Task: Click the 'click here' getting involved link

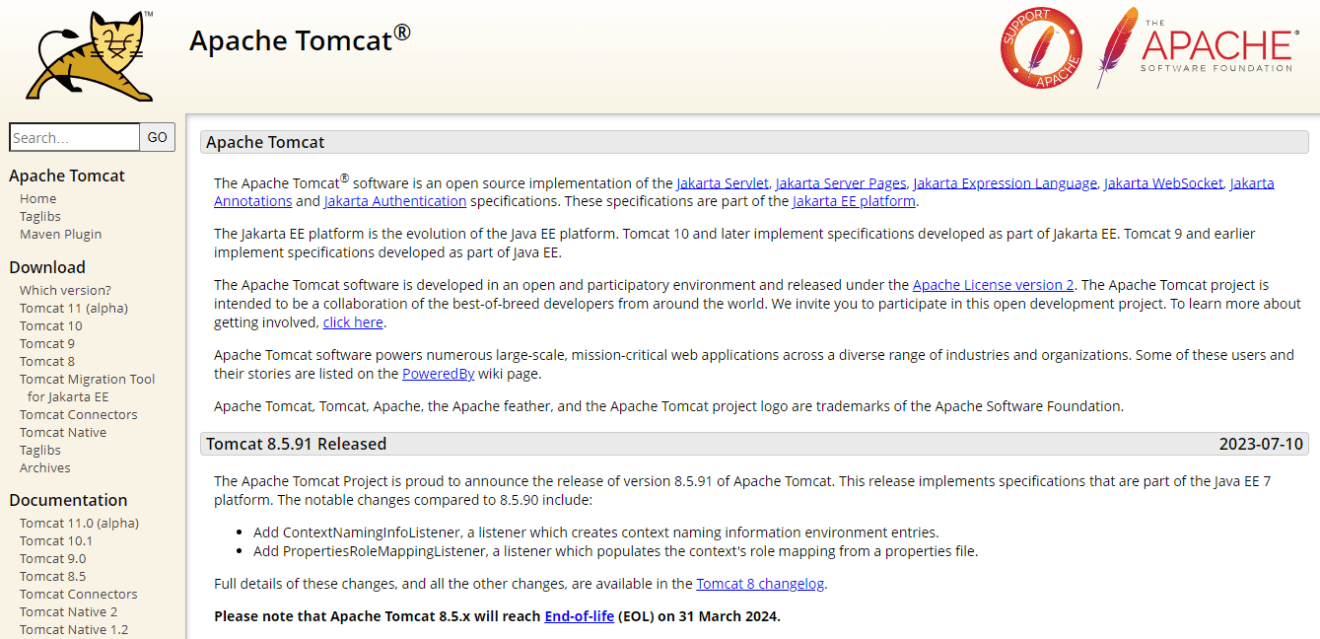Action: pos(353,322)
